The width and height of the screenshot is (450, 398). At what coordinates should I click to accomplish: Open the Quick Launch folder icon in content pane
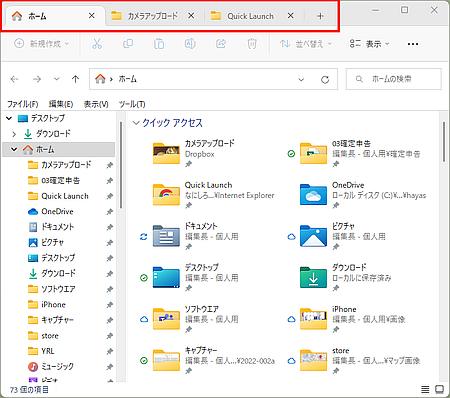166,195
